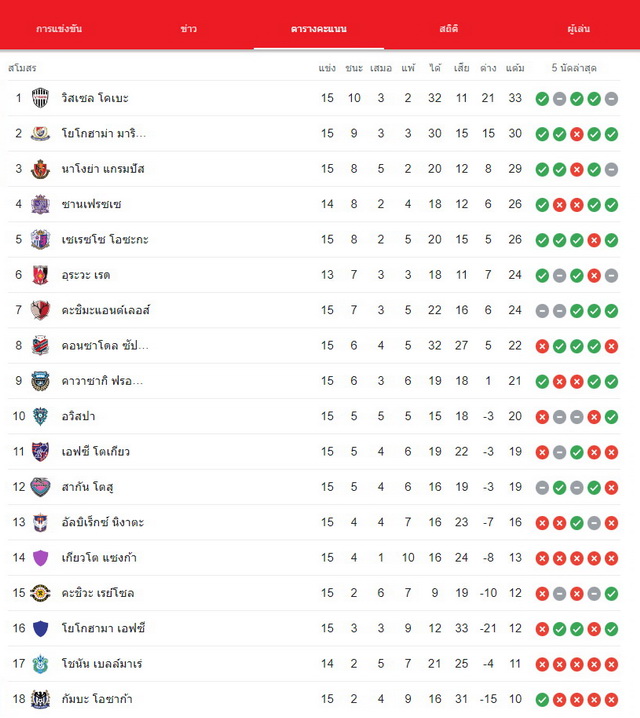
Task: Click the Kawasaki Frontale club crest
Action: tap(40, 381)
